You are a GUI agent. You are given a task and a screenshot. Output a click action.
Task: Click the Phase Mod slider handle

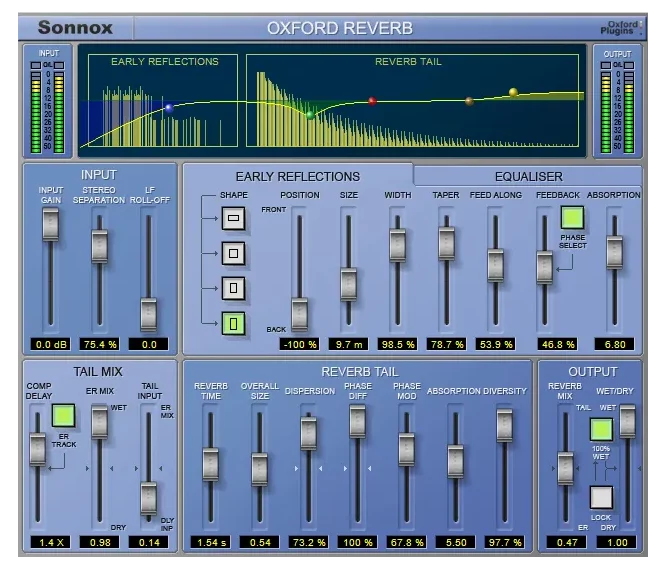pyautogui.click(x=406, y=449)
